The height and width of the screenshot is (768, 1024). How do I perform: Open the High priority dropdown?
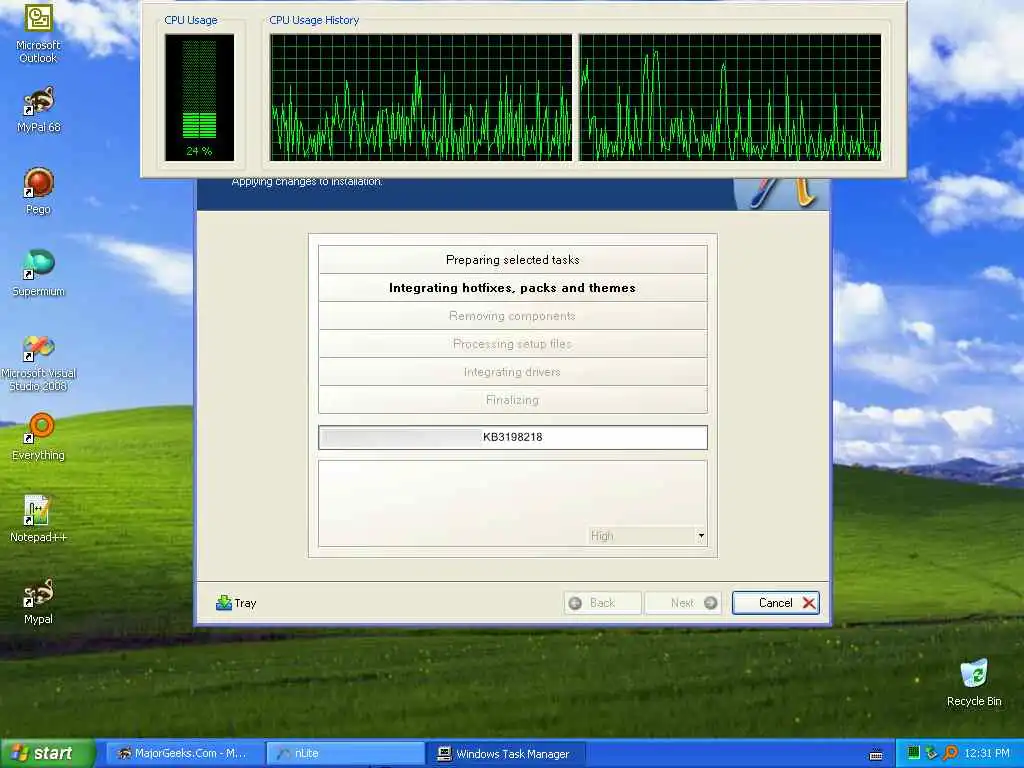[x=647, y=536]
